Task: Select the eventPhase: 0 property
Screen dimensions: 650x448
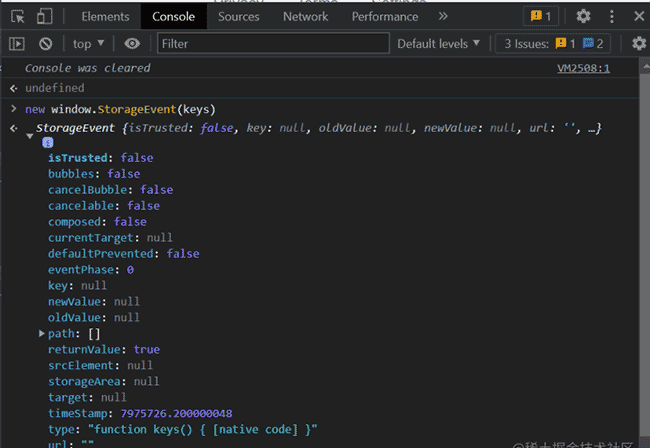Action: (91, 270)
